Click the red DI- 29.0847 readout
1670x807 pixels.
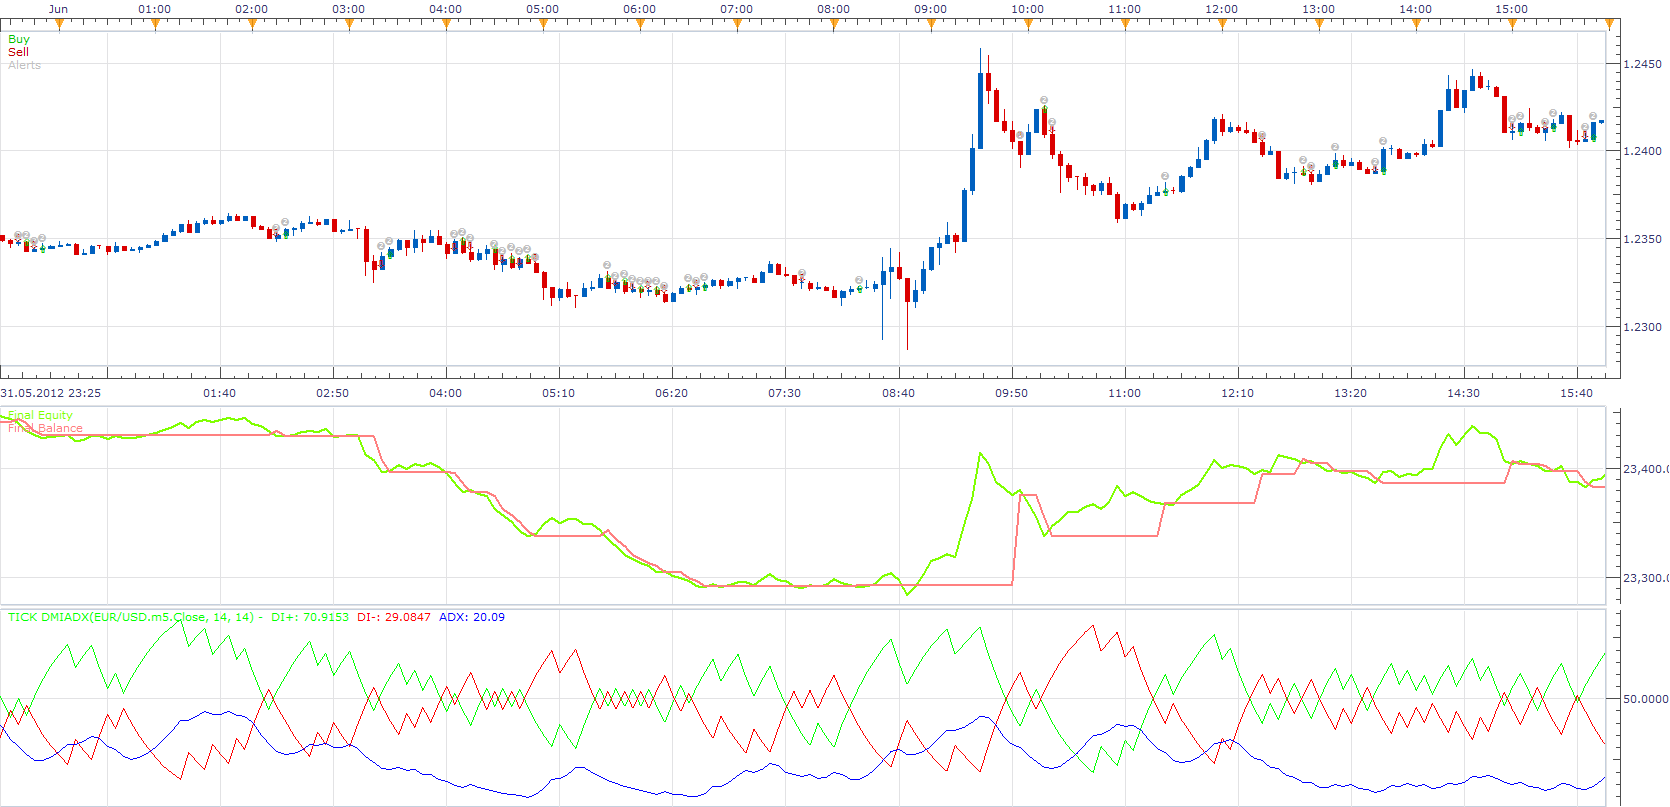[394, 617]
